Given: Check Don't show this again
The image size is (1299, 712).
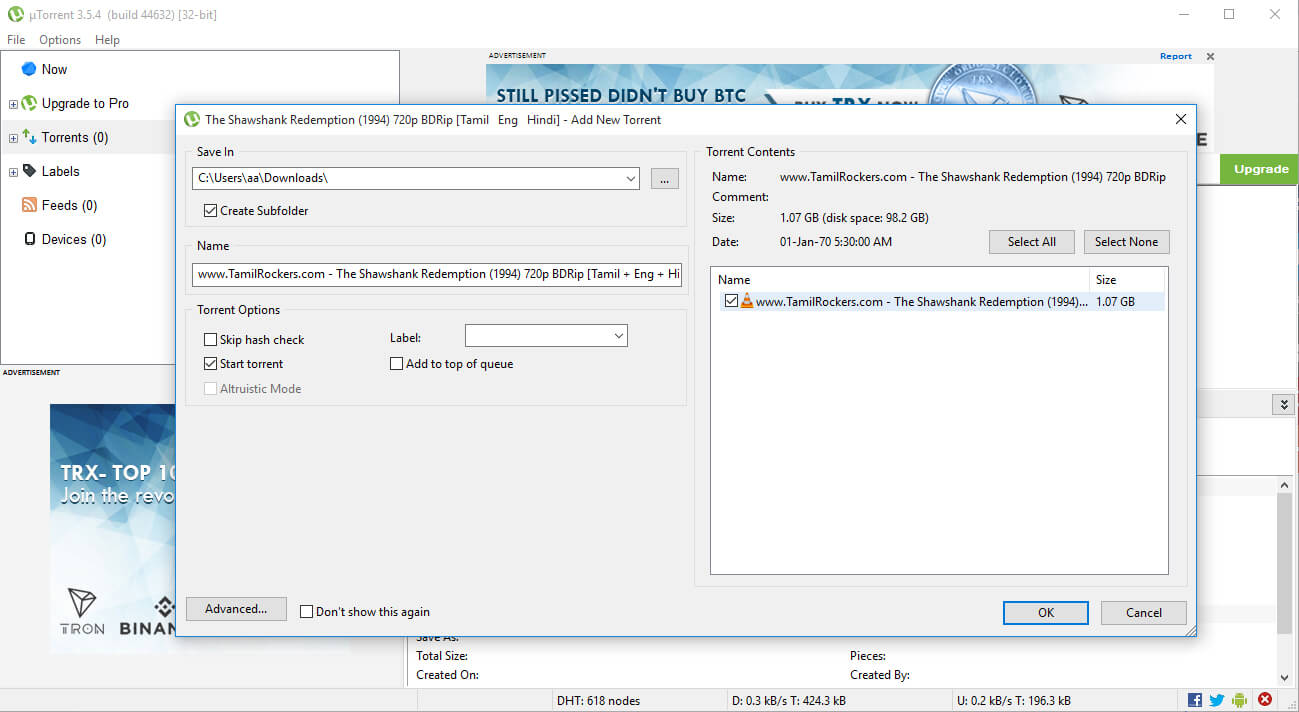Looking at the screenshot, I should (x=306, y=611).
